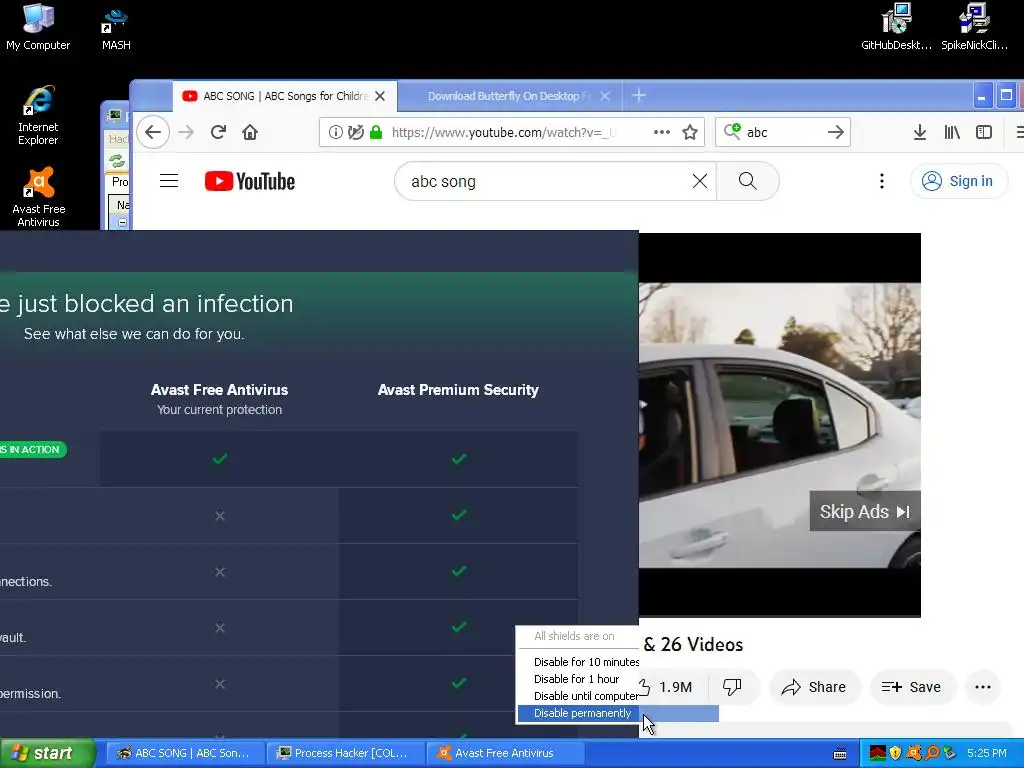Click the grayed-out forward arrow in Firefox

click(186, 133)
